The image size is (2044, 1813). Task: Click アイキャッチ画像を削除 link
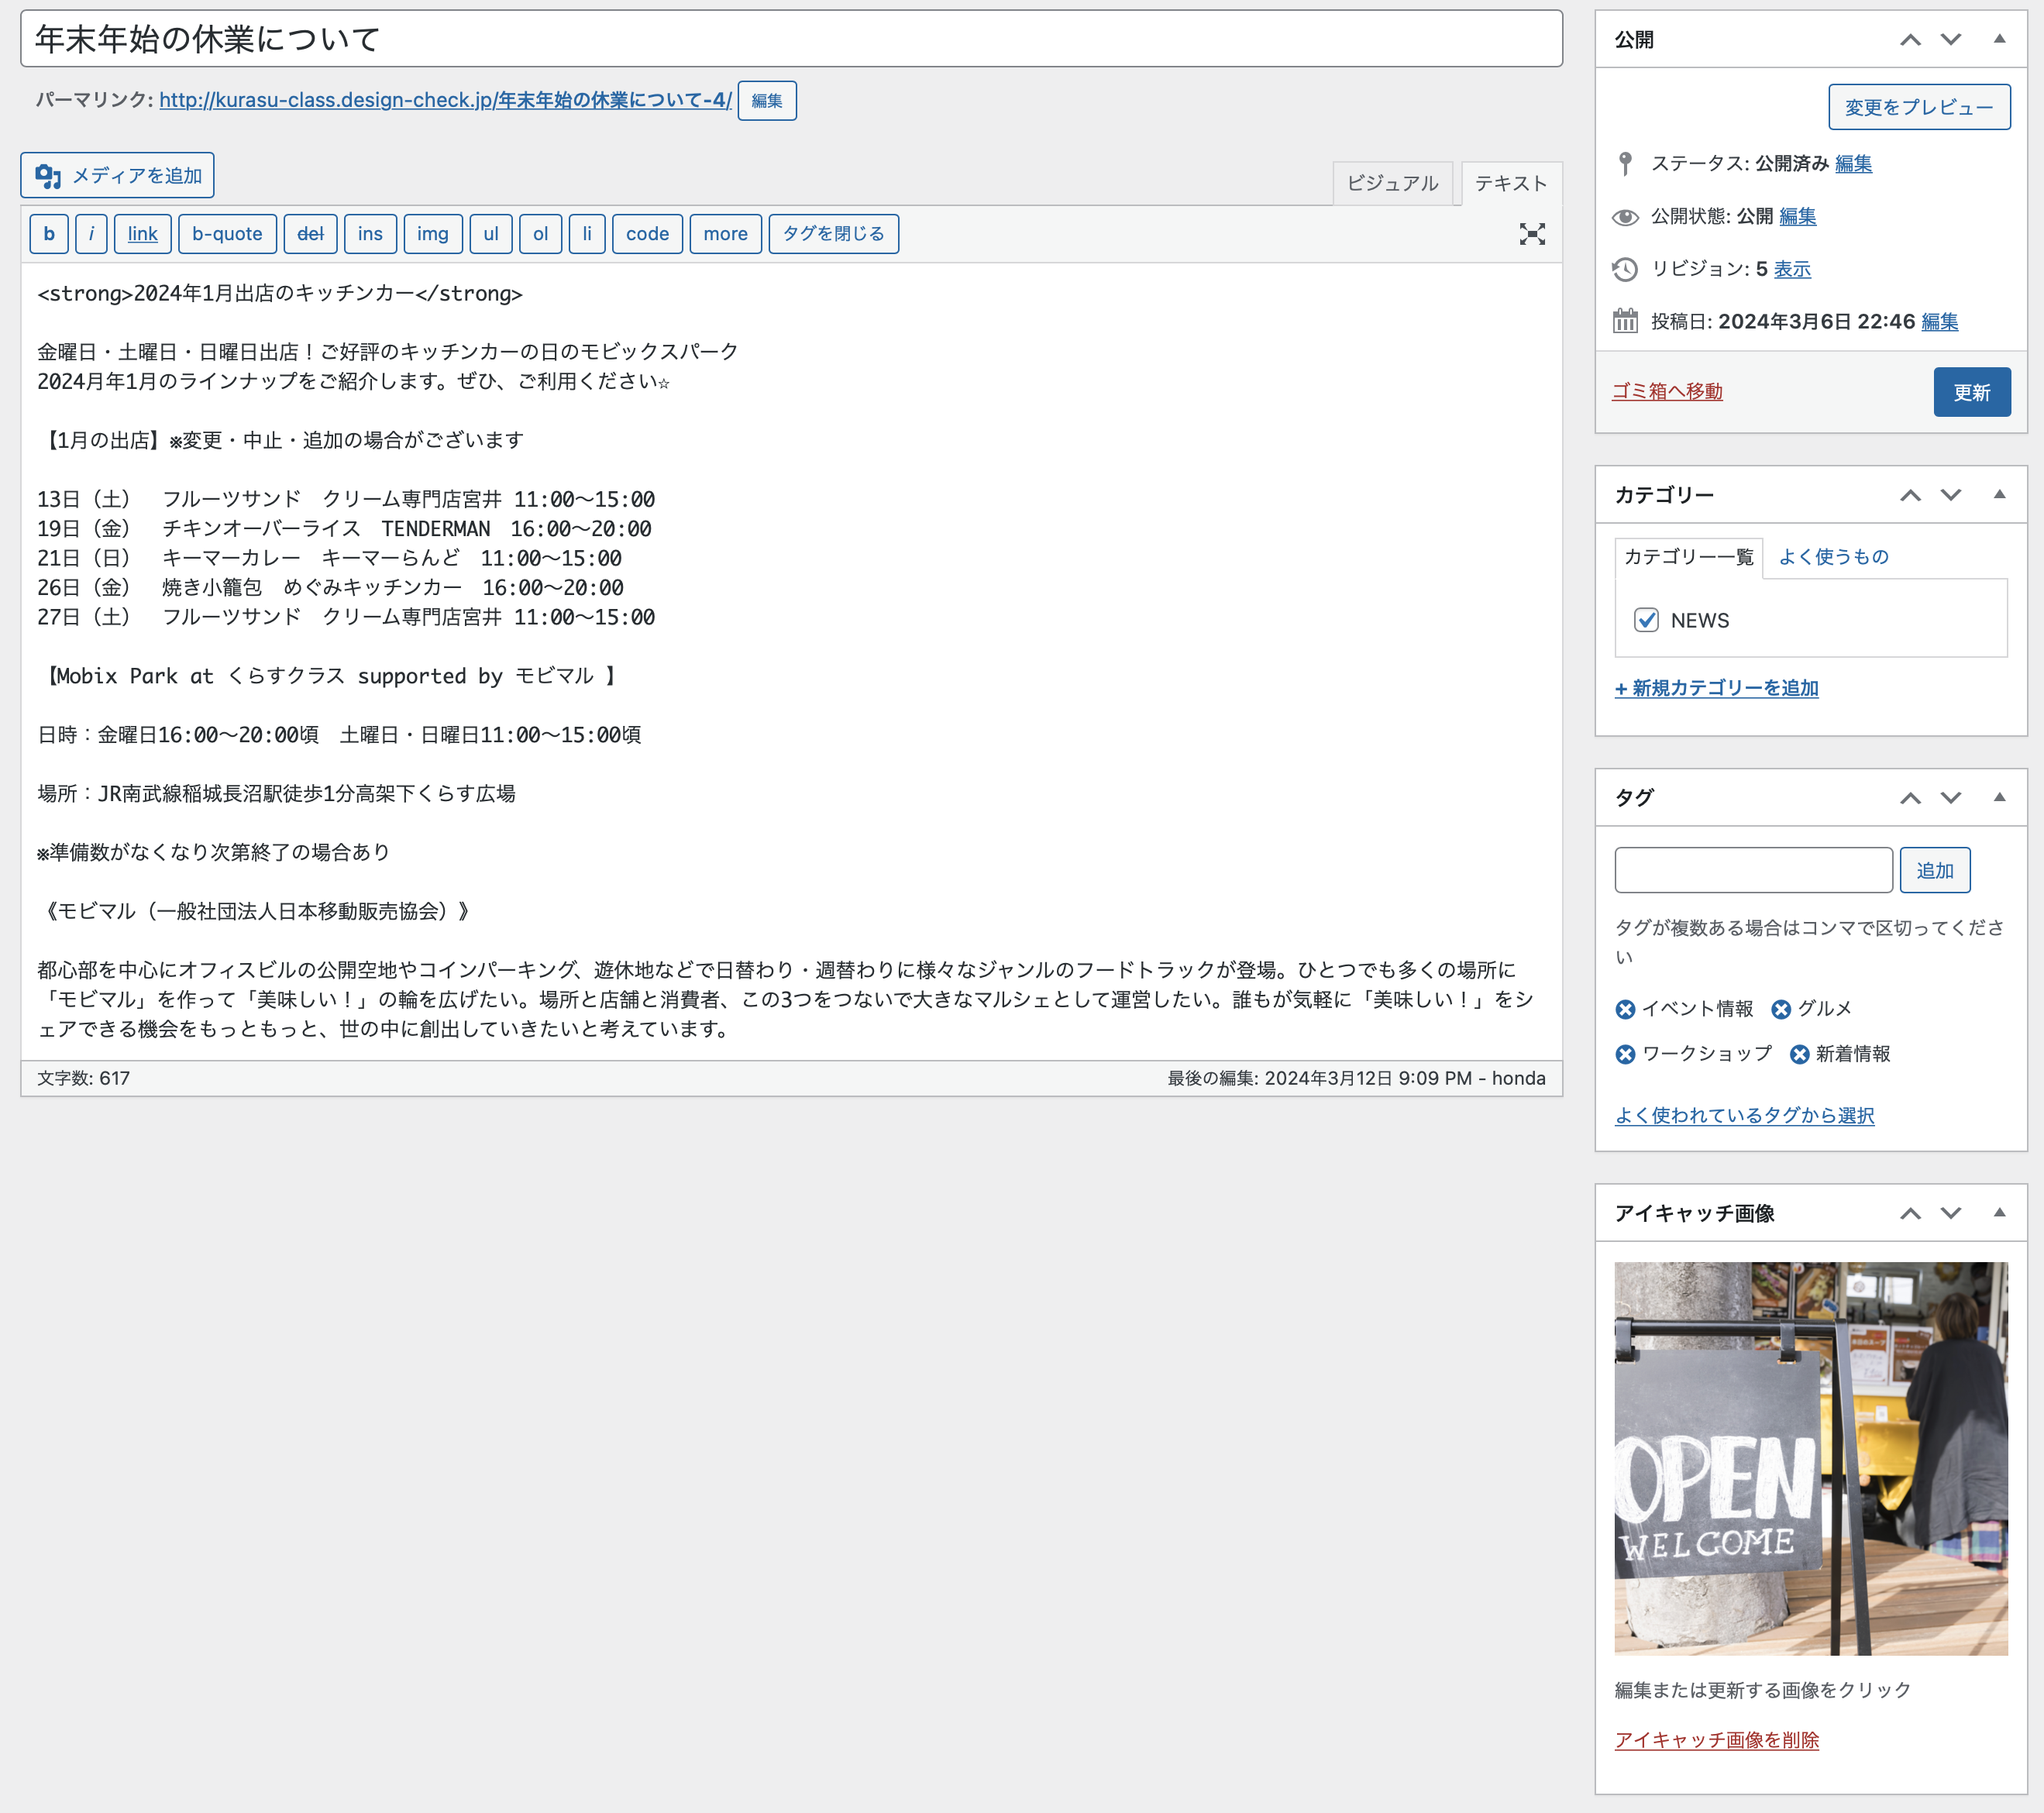(1716, 1740)
